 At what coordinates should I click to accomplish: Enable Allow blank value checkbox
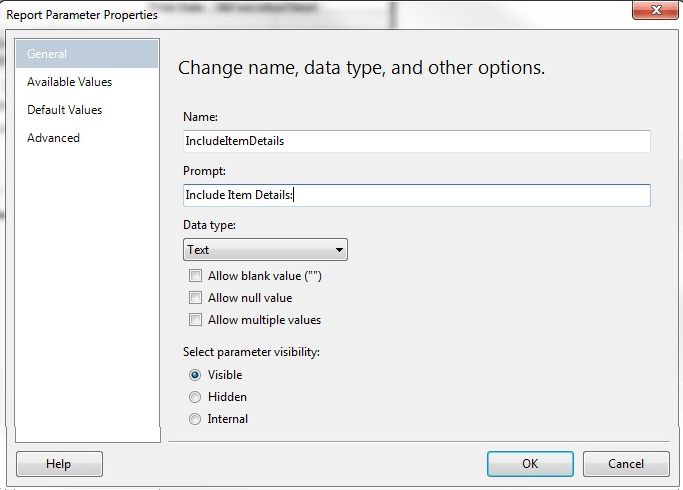195,276
